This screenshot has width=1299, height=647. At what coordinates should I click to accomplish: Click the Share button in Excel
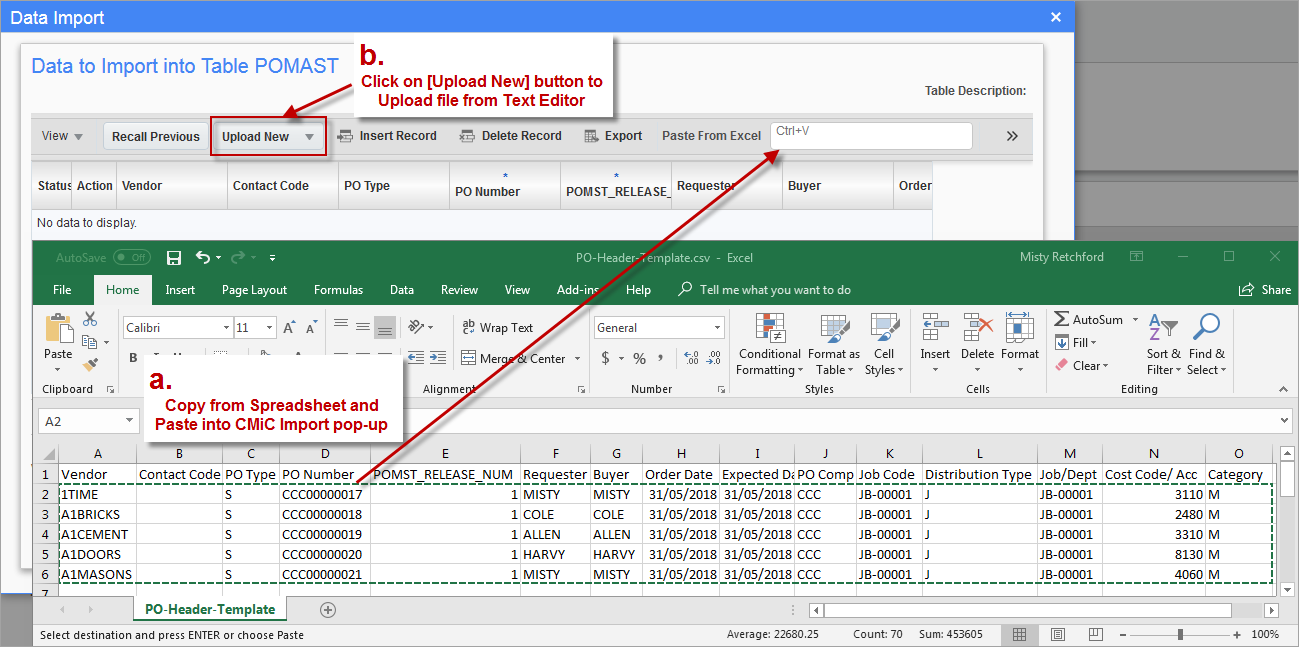(1264, 290)
